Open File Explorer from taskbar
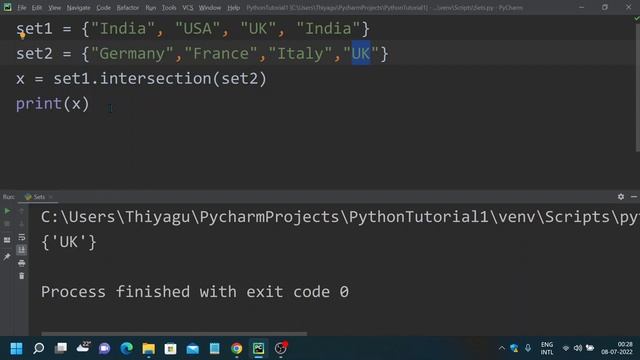 [x=149, y=348]
